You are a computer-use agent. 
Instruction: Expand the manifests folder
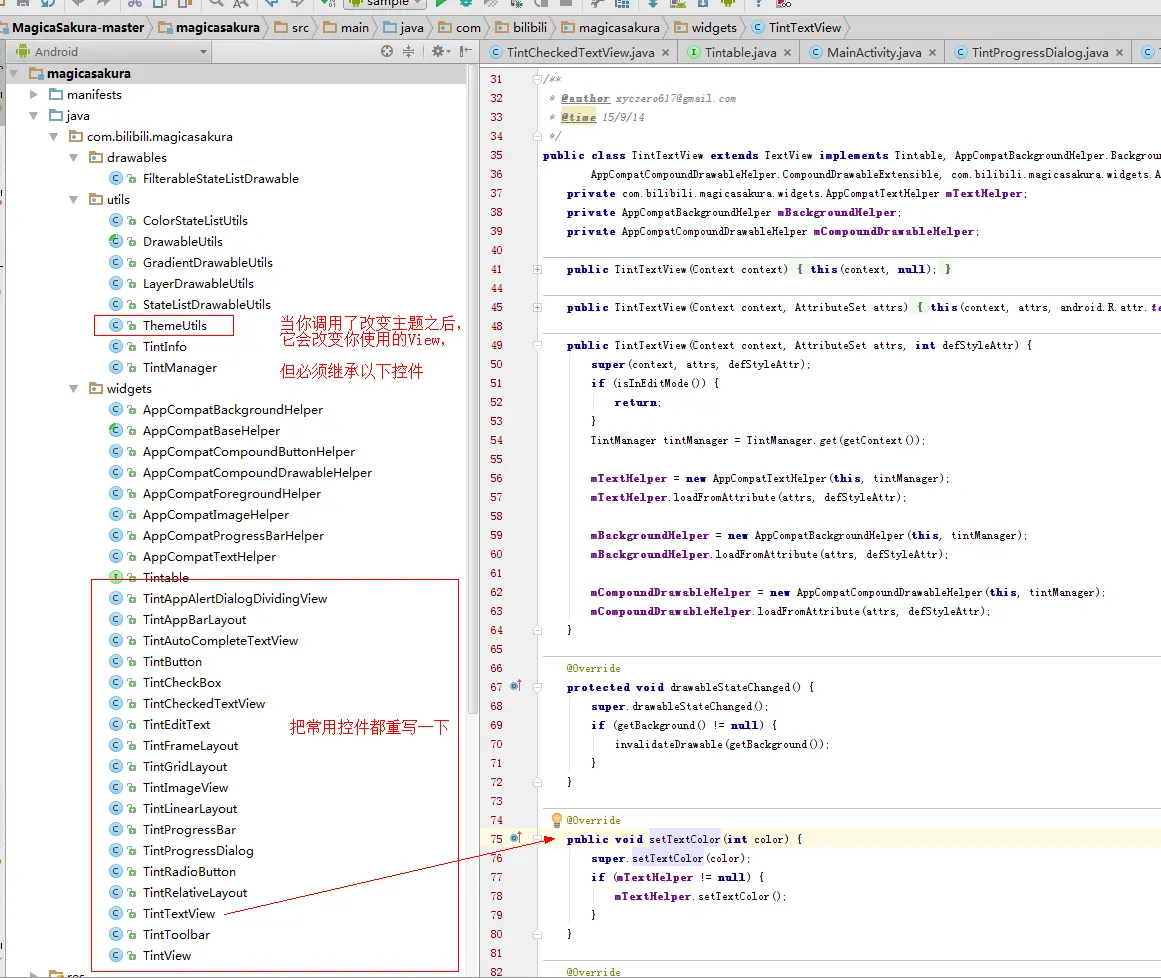click(x=34, y=95)
